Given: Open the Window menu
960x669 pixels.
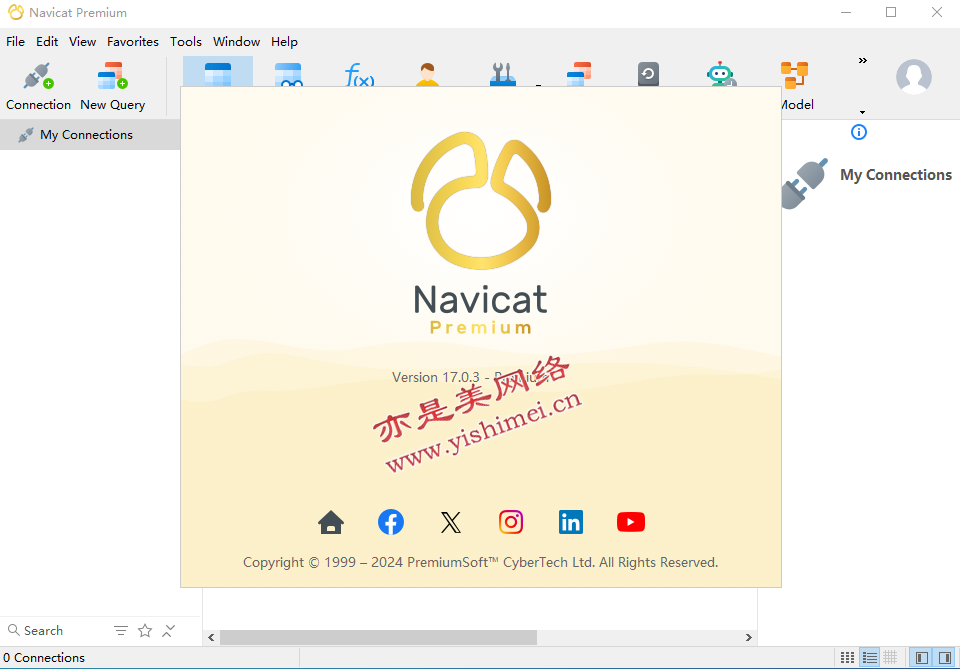Looking at the screenshot, I should pos(236,42).
